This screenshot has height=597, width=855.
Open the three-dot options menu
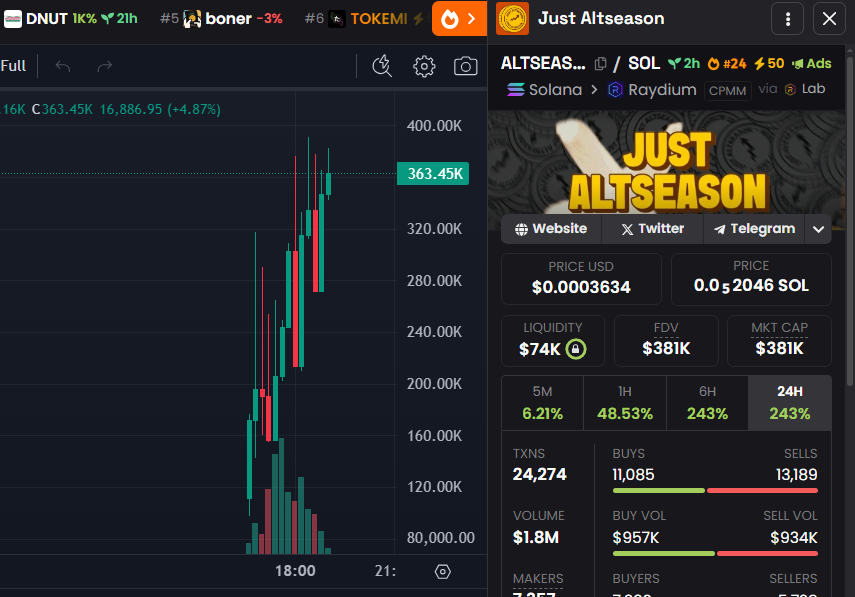tap(788, 19)
